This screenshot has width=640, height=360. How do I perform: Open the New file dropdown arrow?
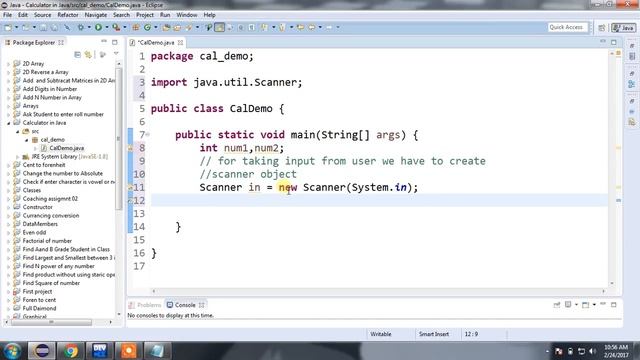pyautogui.click(x=16, y=27)
